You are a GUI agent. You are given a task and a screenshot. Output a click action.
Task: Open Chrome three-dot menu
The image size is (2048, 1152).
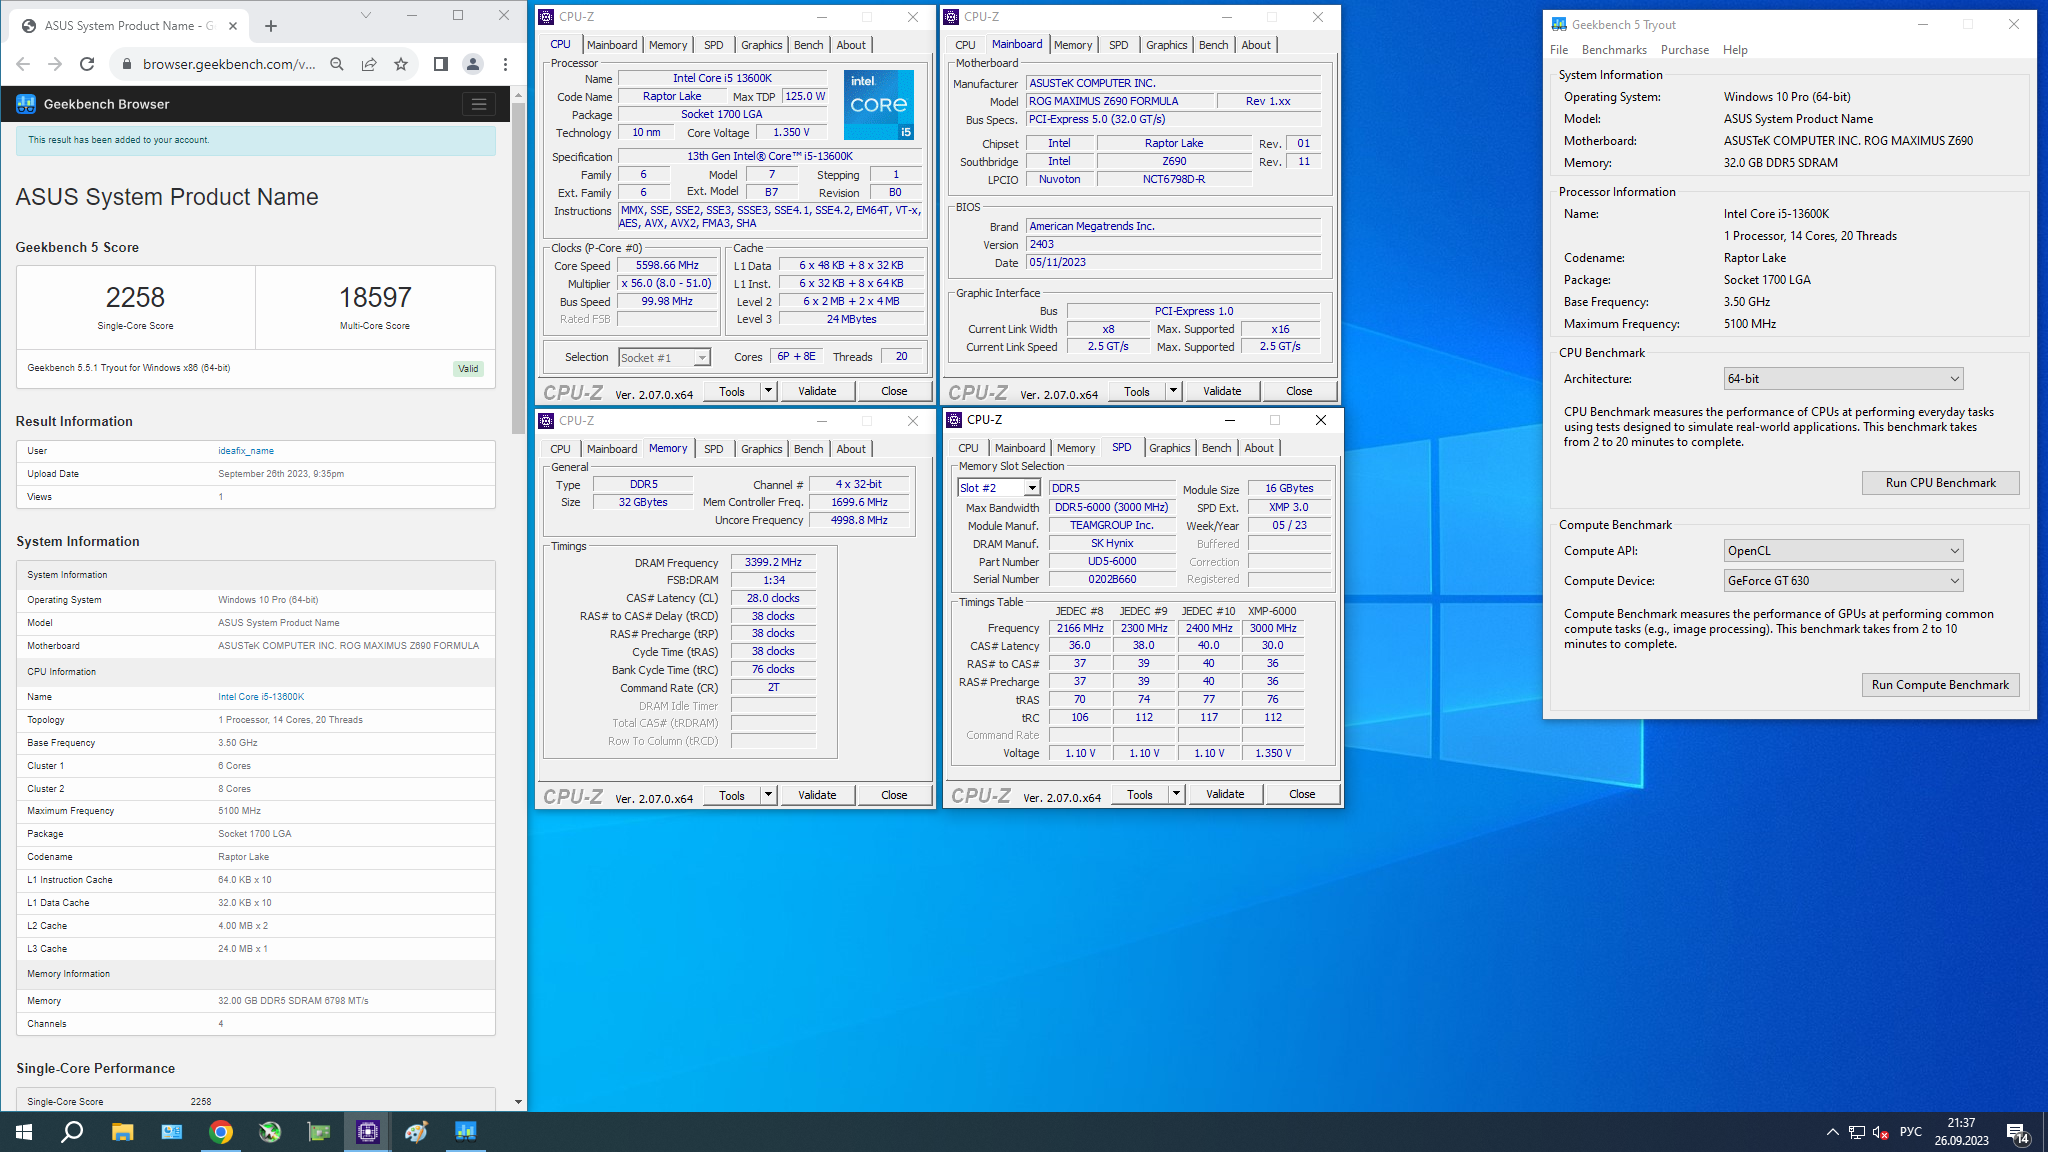pyautogui.click(x=506, y=64)
